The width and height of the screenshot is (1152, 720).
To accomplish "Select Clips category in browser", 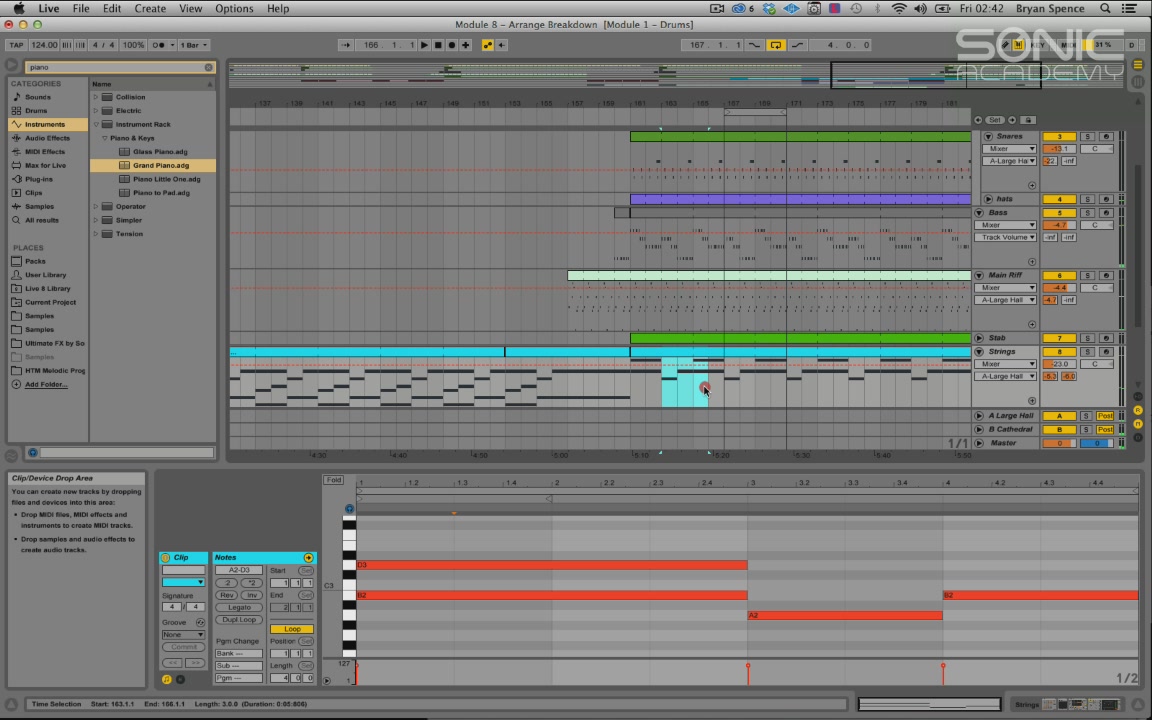I will (x=34, y=192).
